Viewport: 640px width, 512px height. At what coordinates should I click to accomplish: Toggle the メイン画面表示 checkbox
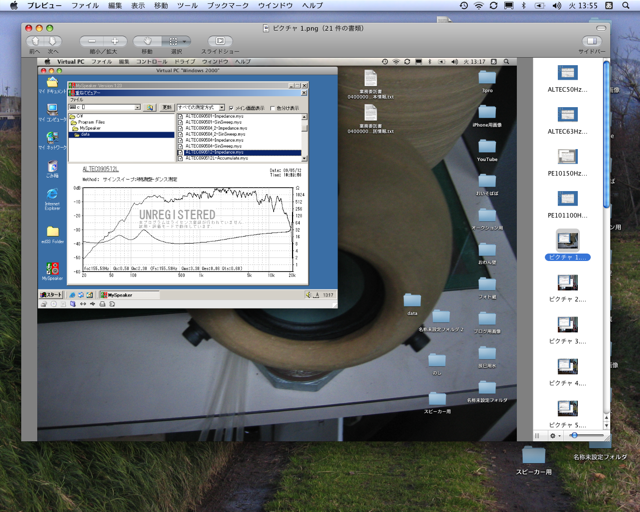pyautogui.click(x=229, y=108)
